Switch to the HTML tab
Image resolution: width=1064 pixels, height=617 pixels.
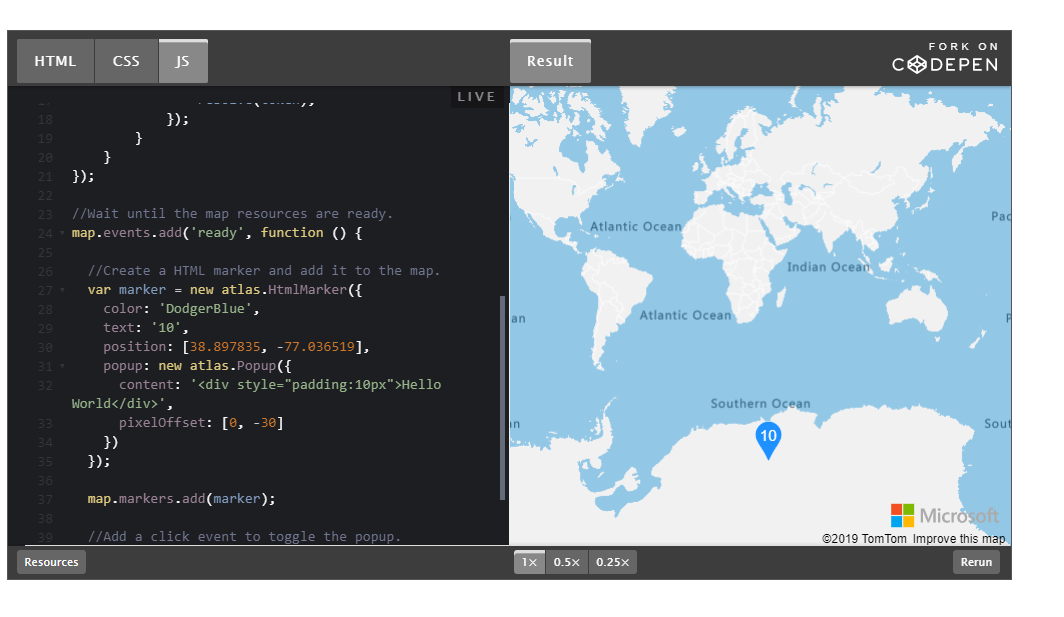[x=55, y=60]
